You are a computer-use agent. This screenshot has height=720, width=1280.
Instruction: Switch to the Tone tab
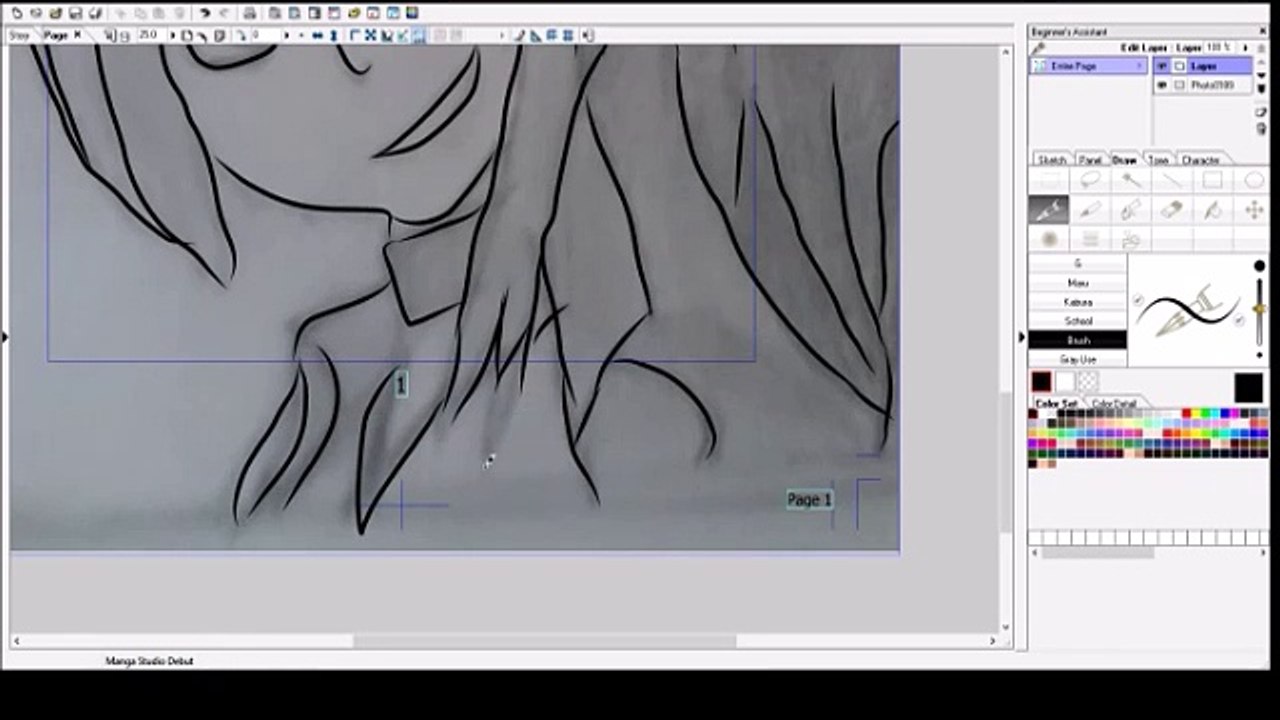[1158, 160]
